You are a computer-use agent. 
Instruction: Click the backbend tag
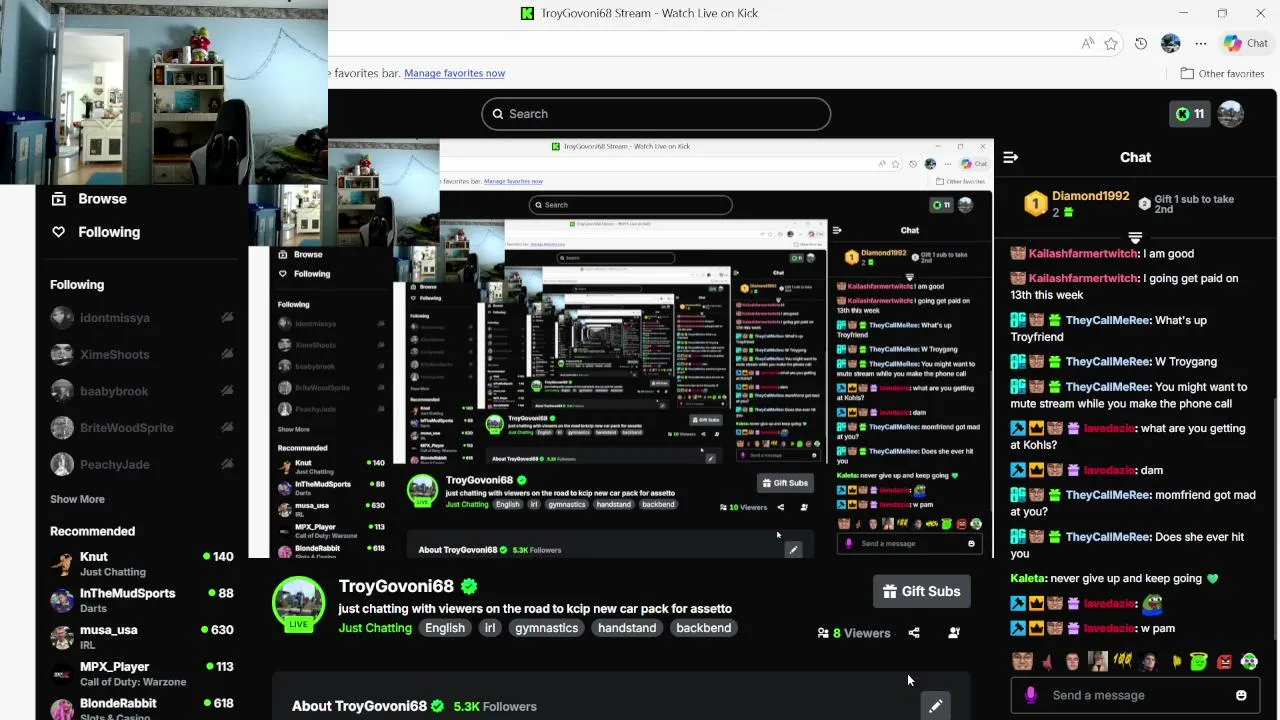[703, 628]
